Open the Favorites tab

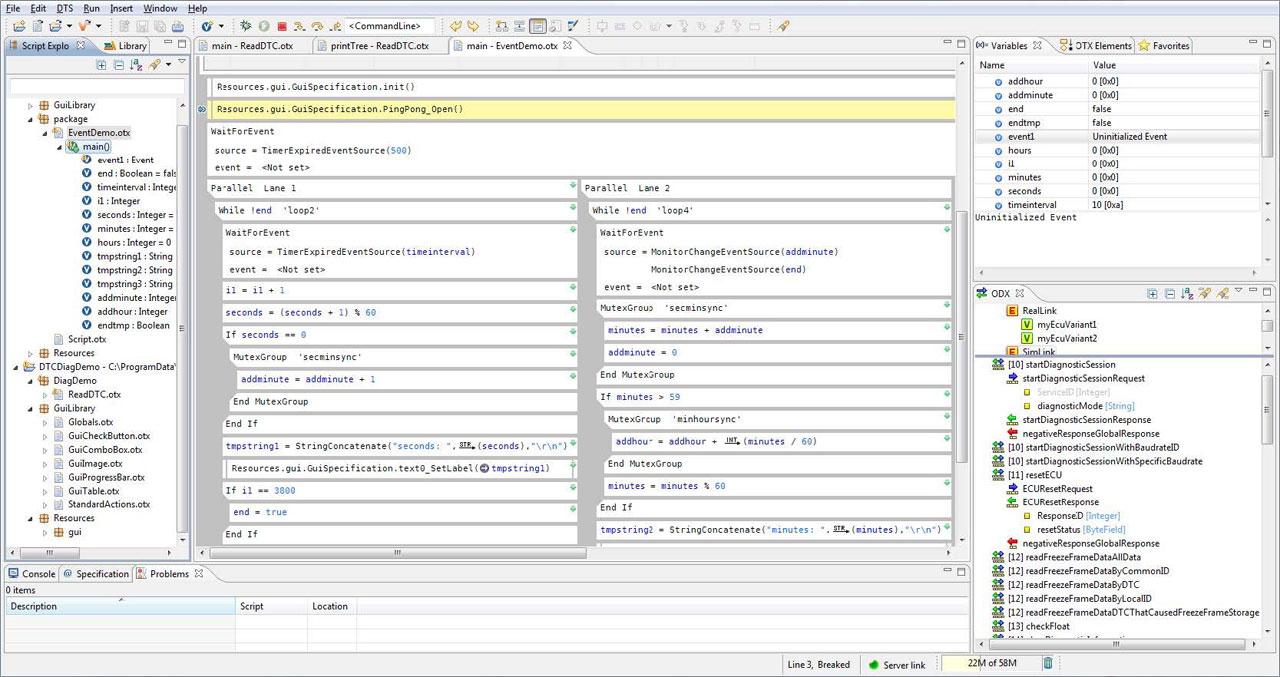click(1163, 45)
